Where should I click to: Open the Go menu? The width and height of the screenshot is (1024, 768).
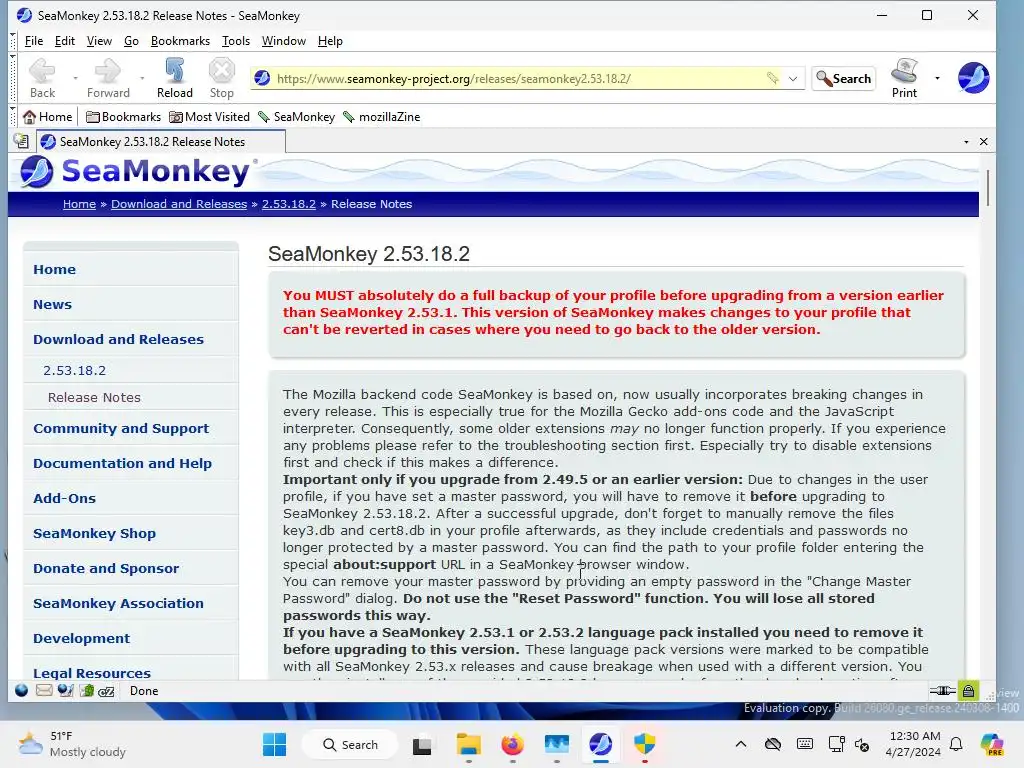(x=131, y=40)
